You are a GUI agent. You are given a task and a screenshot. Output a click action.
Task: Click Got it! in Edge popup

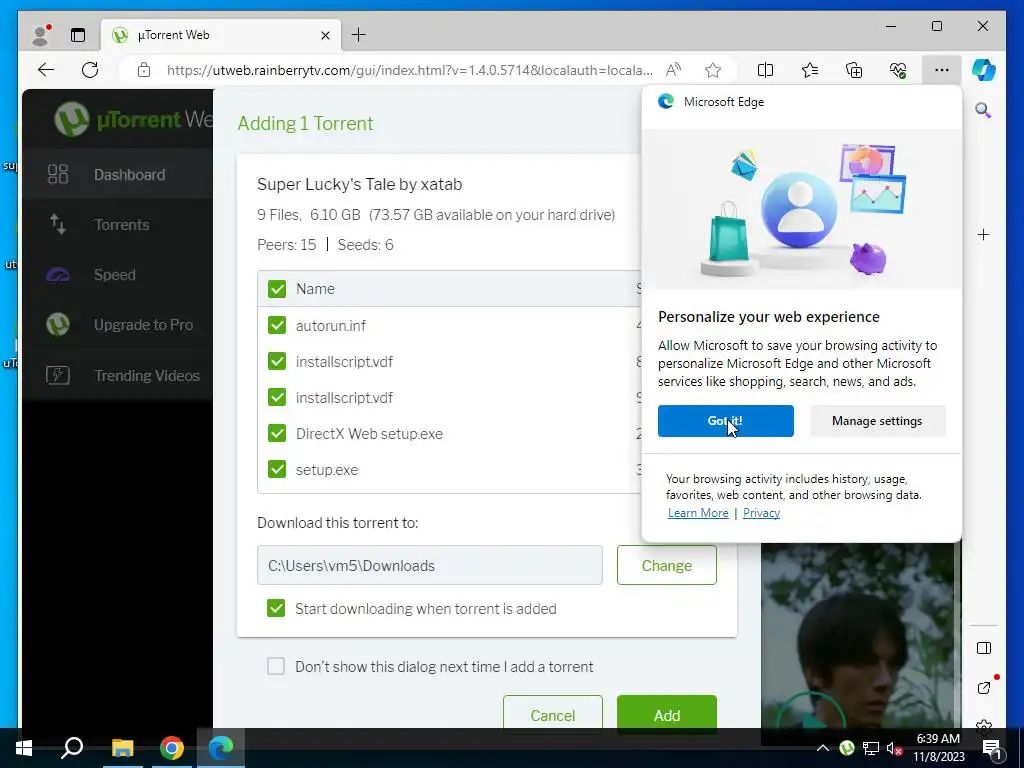(x=726, y=421)
